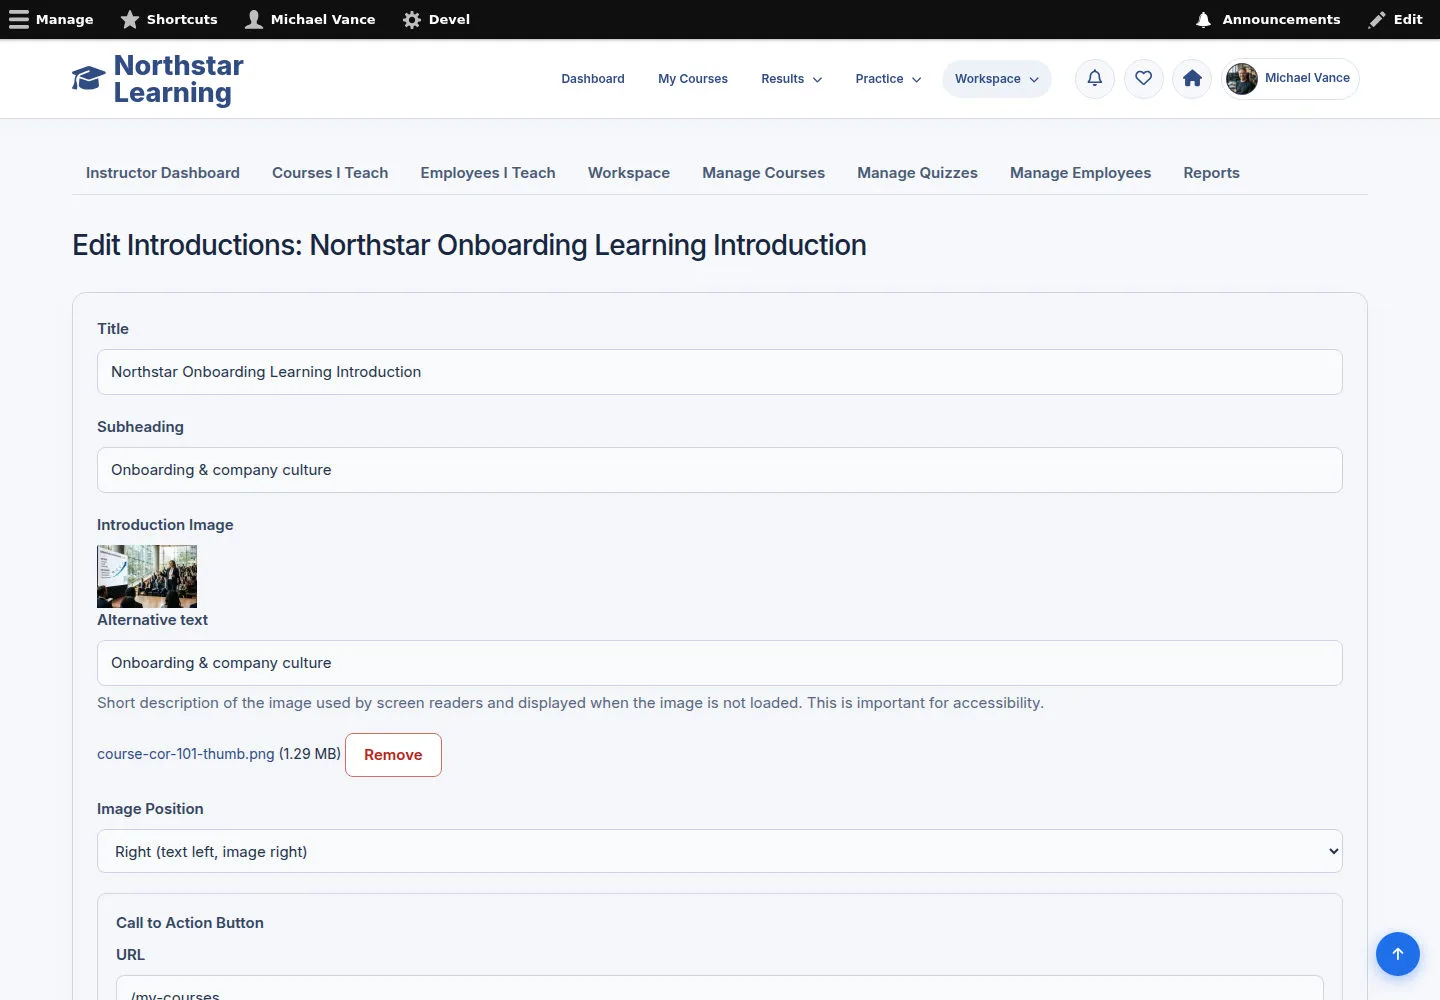Remove the introduction image file
Viewport: 1440px width, 1000px height.
point(393,755)
